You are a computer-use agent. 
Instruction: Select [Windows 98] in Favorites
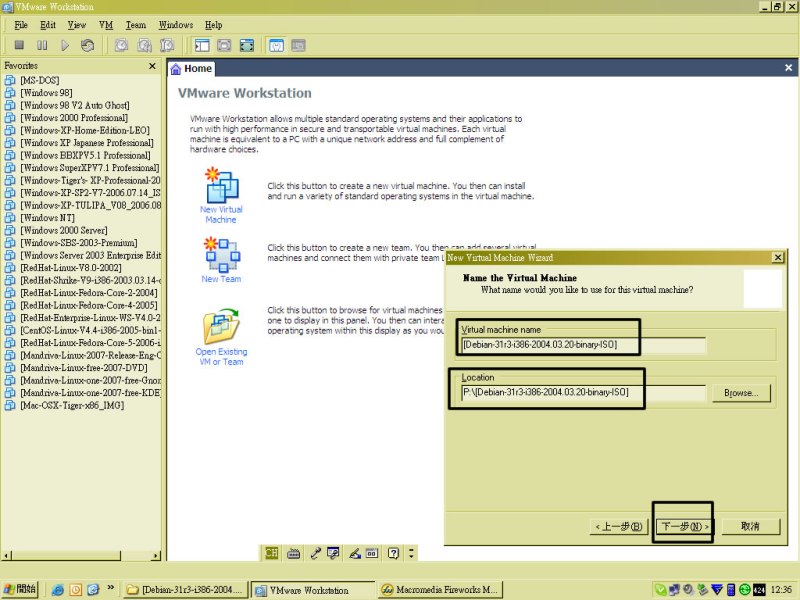(46, 93)
